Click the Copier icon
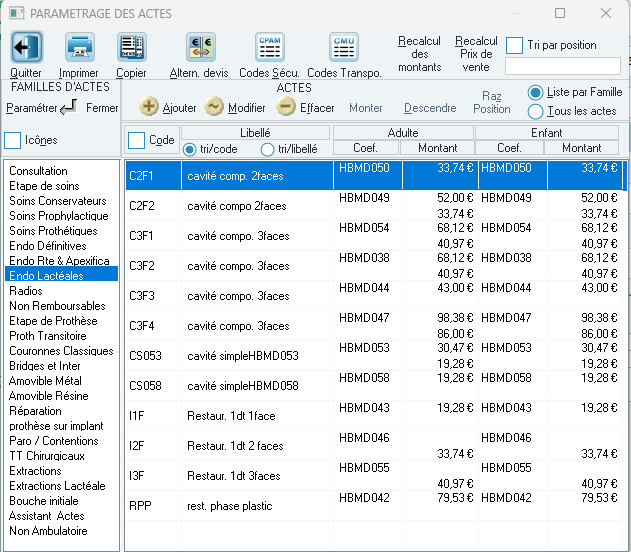The width and height of the screenshot is (631, 552). tap(132, 47)
